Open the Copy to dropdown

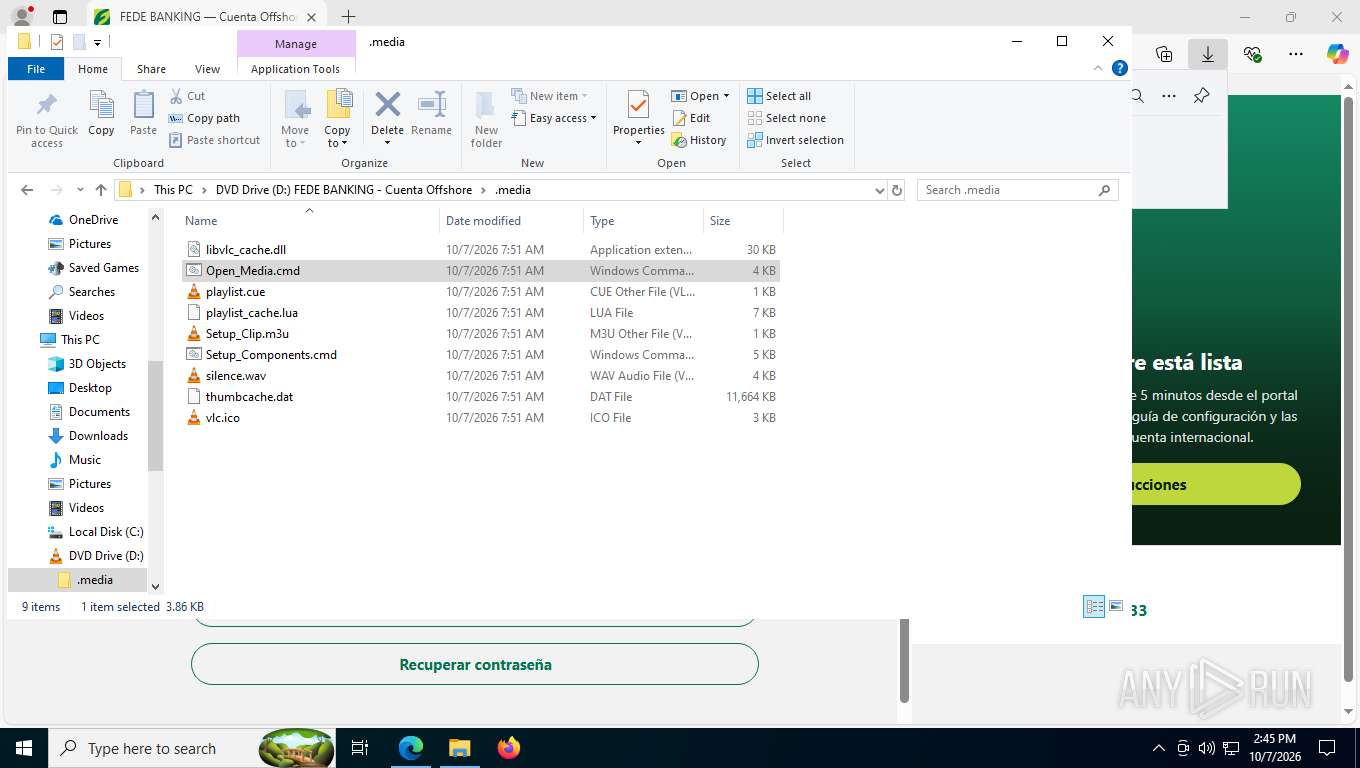pyautogui.click(x=338, y=120)
